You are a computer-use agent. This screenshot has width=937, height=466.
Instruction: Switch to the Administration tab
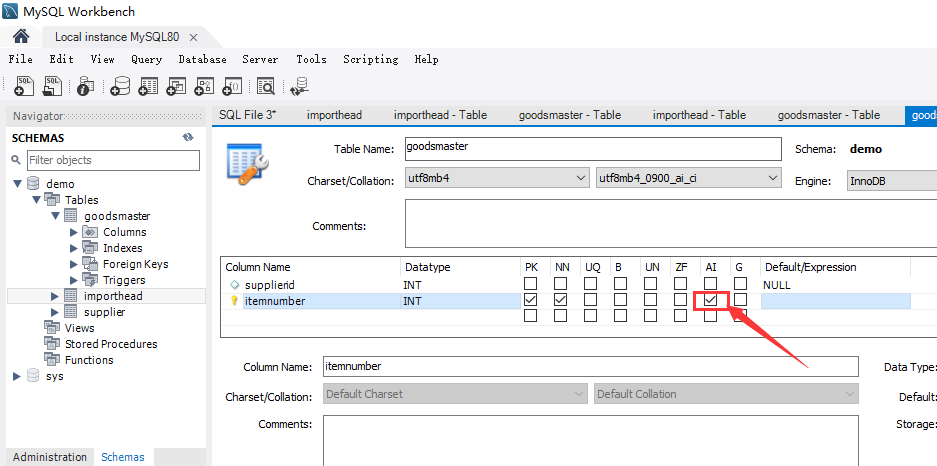[50, 457]
